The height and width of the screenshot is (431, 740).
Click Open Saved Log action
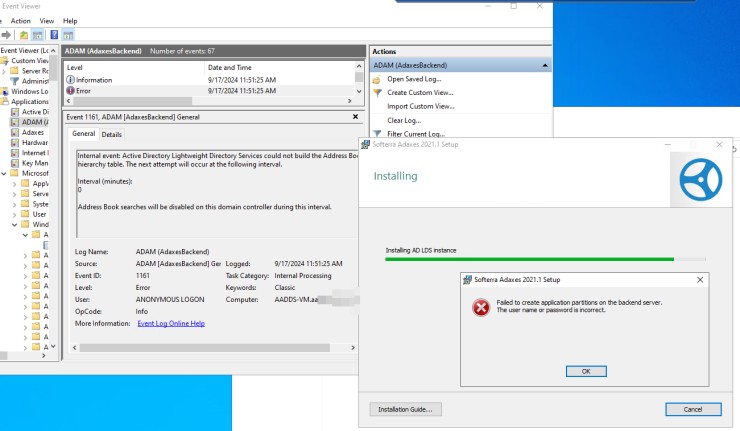414,79
